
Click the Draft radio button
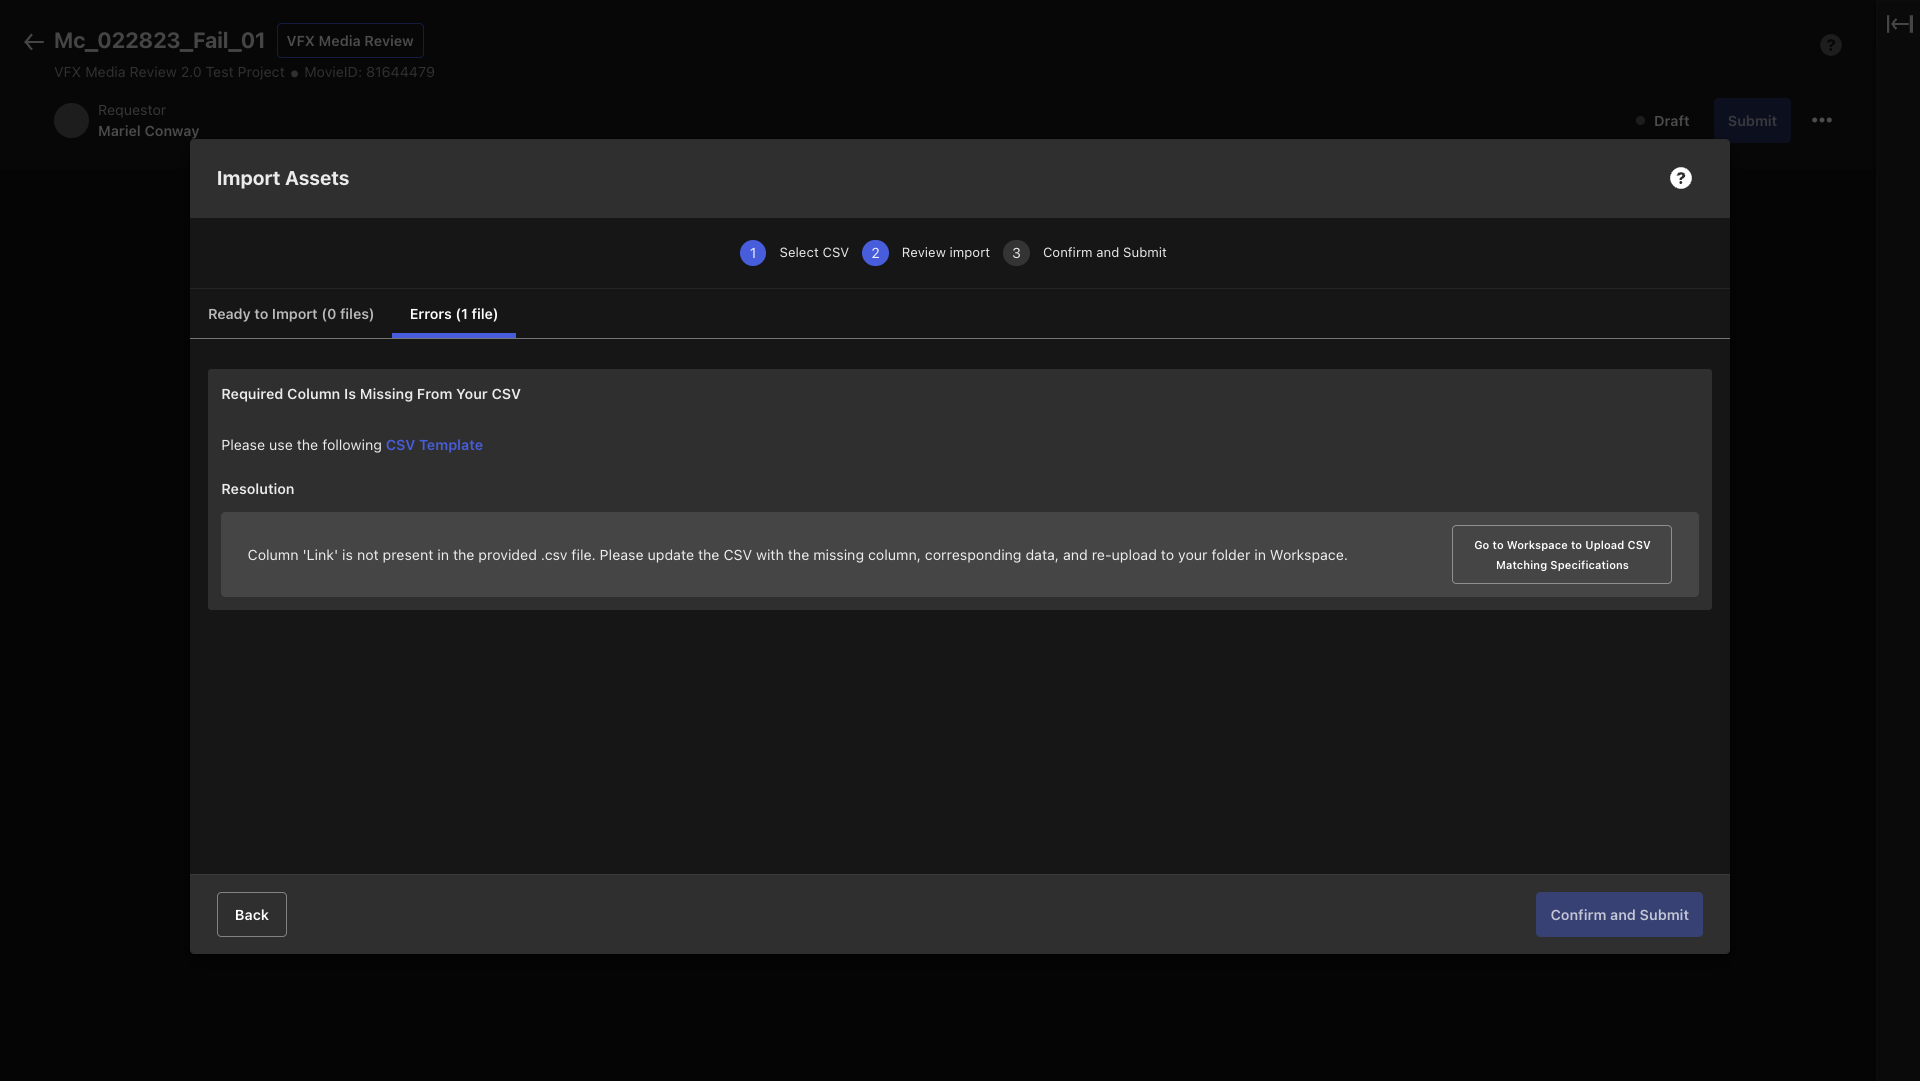click(1640, 120)
